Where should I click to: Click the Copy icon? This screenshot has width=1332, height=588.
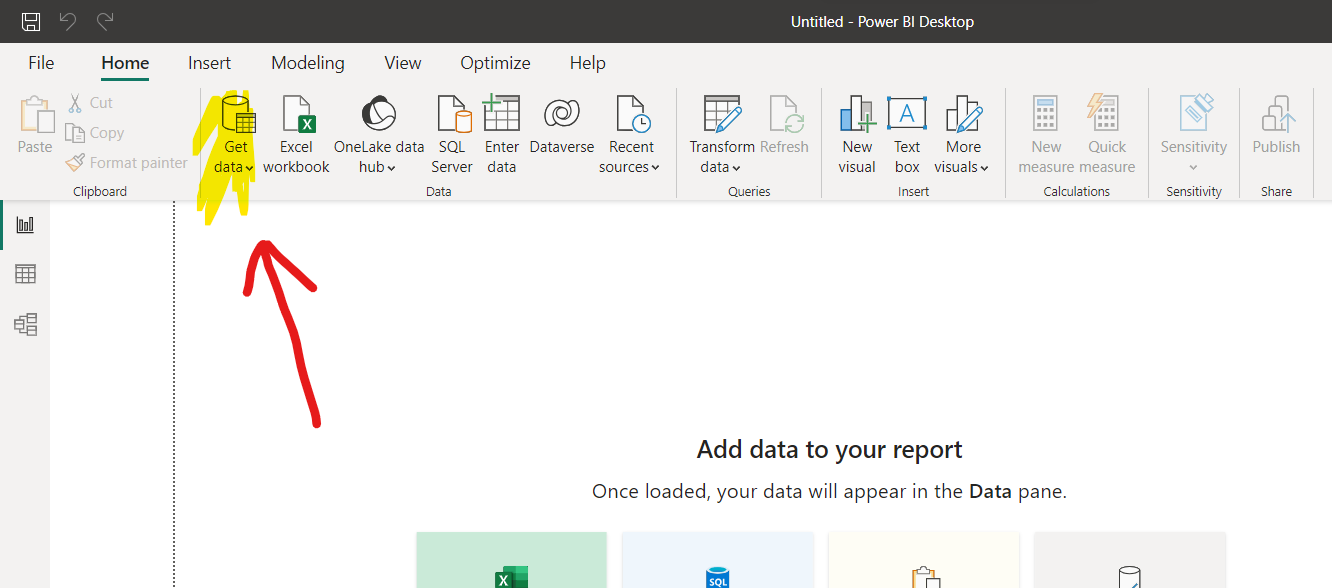[x=75, y=132]
